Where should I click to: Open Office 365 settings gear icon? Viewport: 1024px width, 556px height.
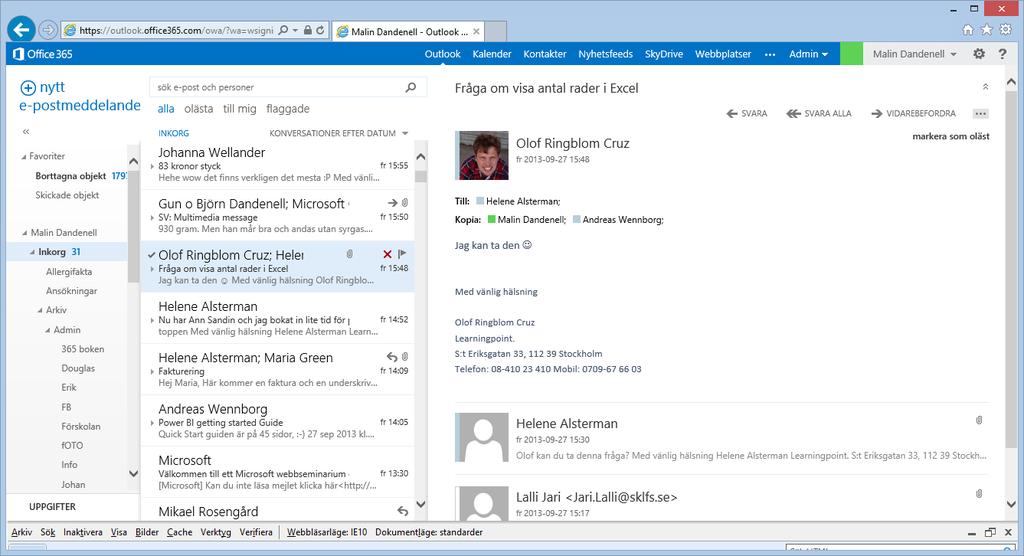click(979, 54)
